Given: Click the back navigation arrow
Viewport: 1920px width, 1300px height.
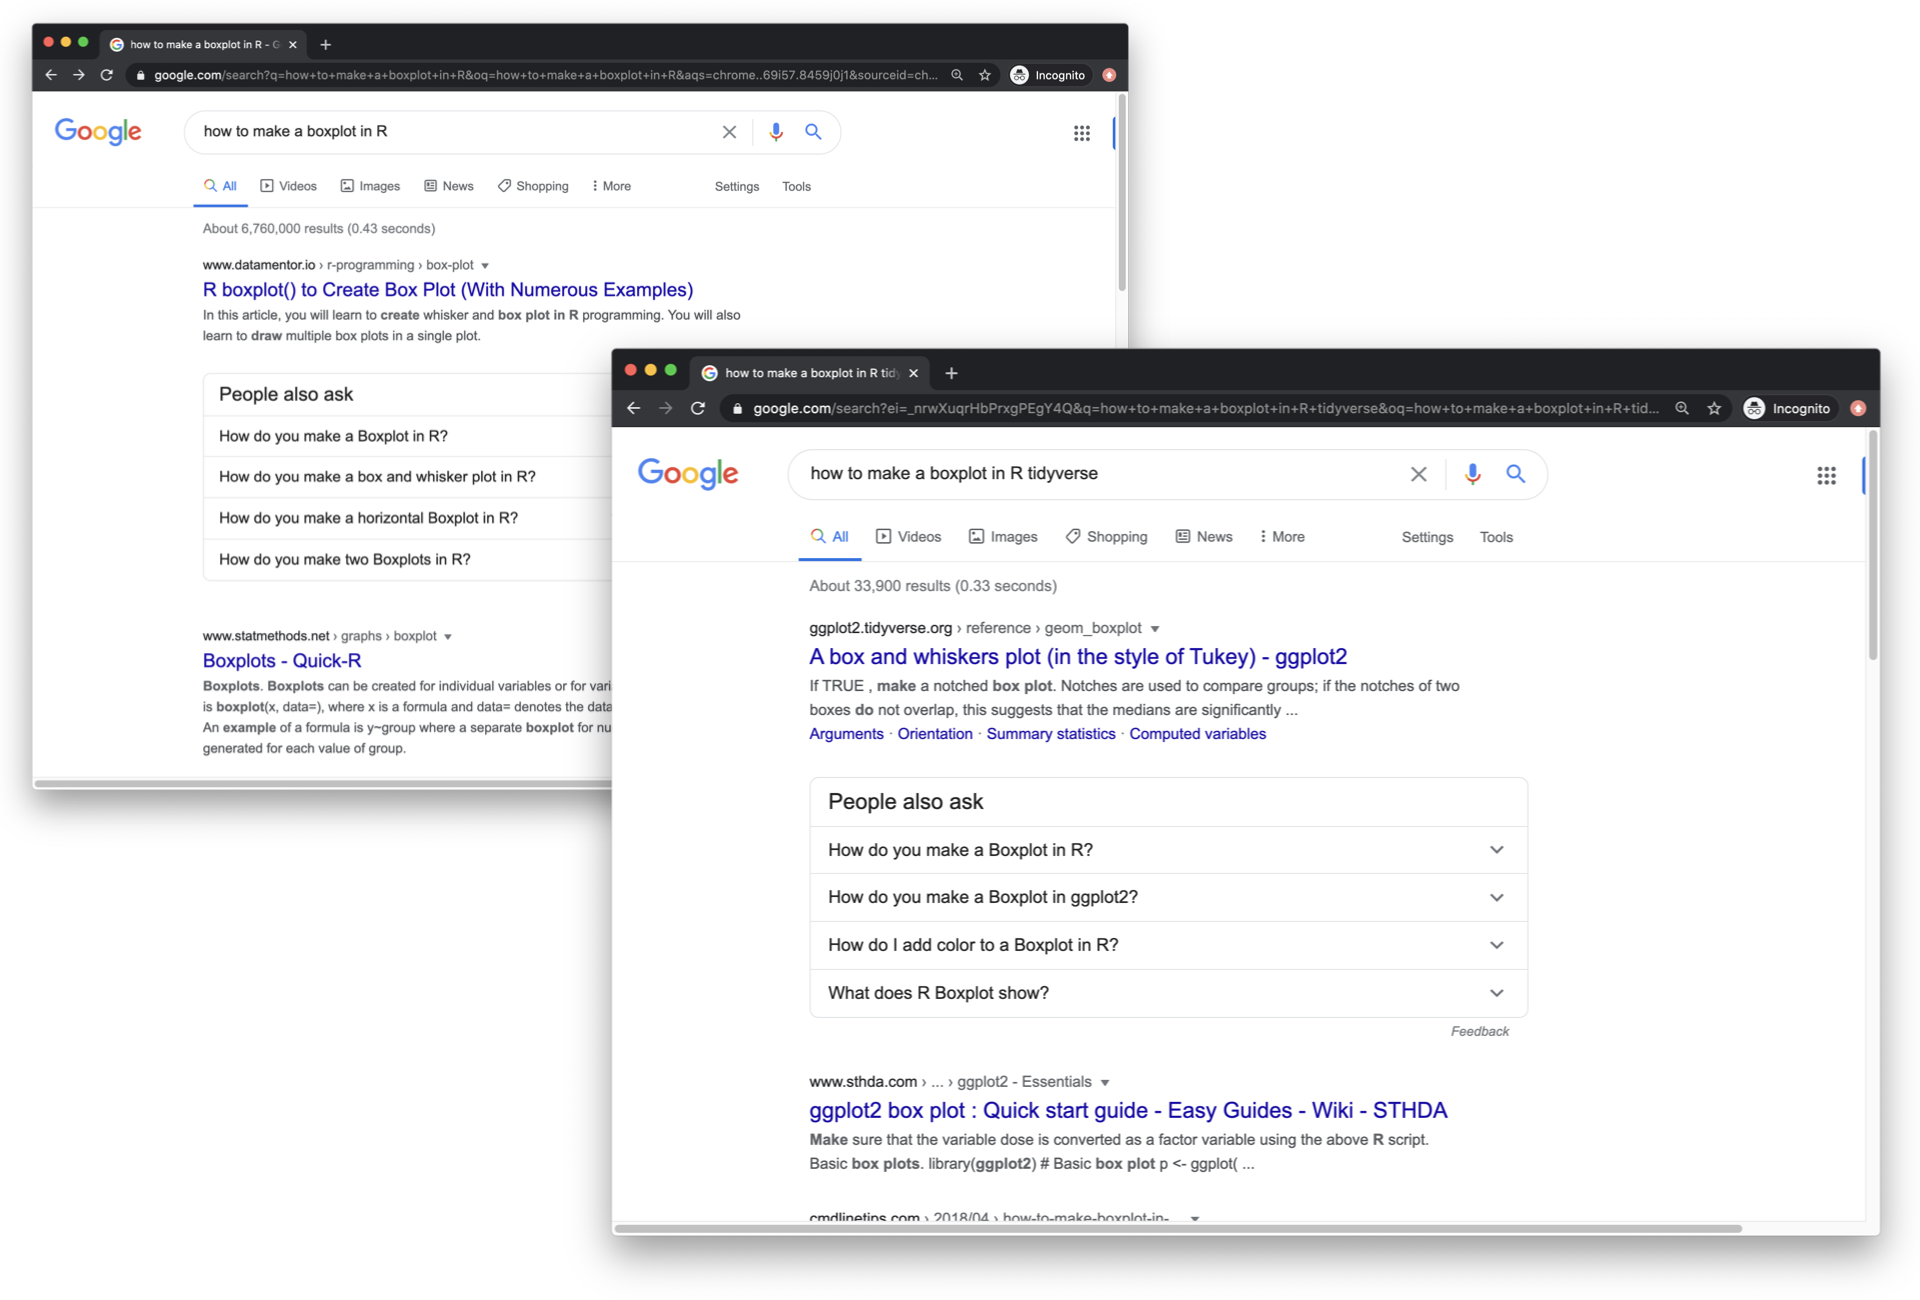Looking at the screenshot, I should pyautogui.click(x=633, y=408).
